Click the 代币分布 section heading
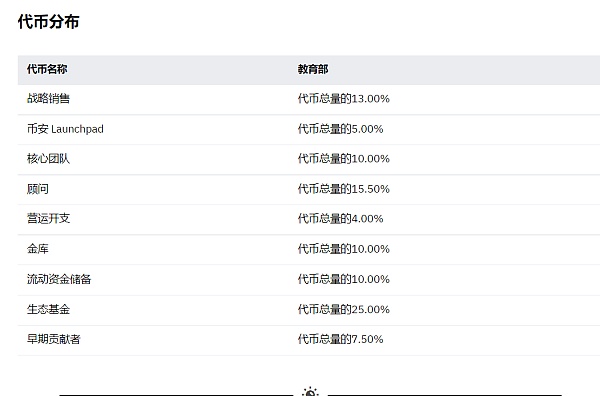Image resolution: width=600 pixels, height=396 pixels. coord(49,22)
